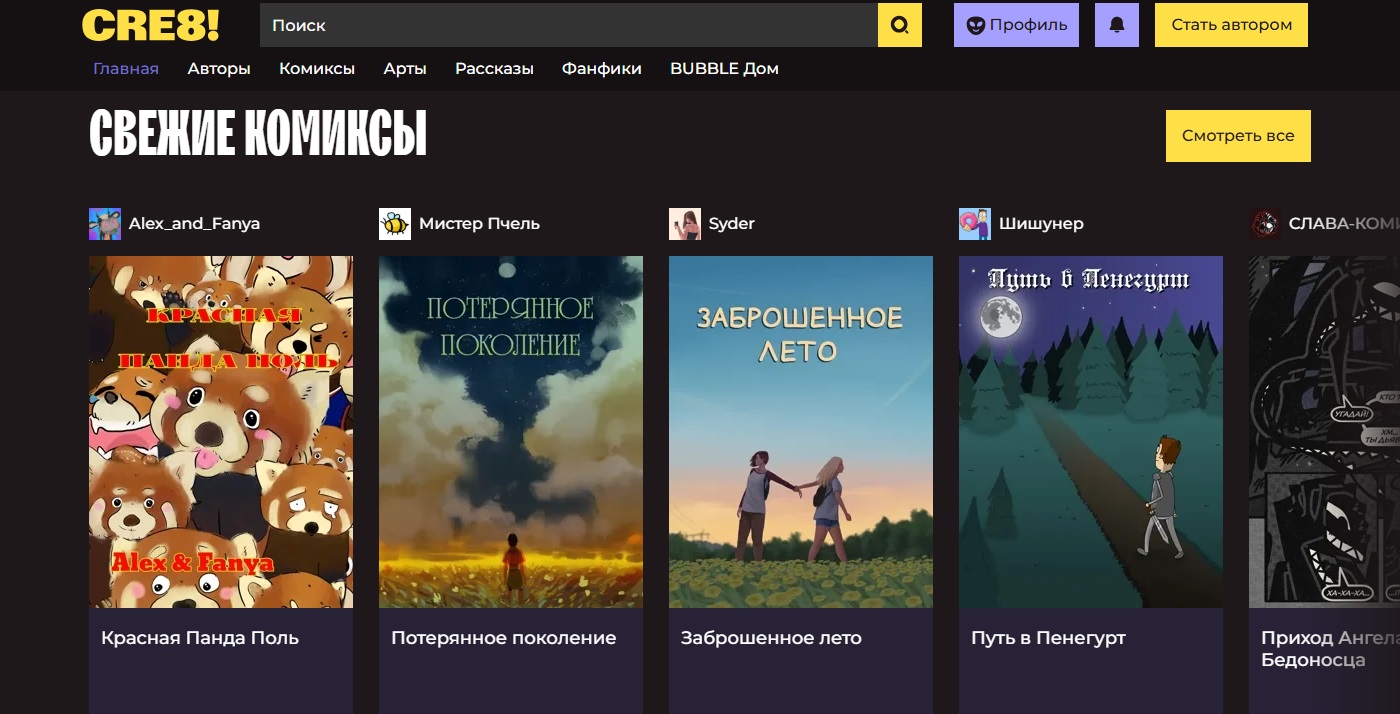
Task: Click the title Приход Ангела Бедоносца
Action: pos(1330,649)
